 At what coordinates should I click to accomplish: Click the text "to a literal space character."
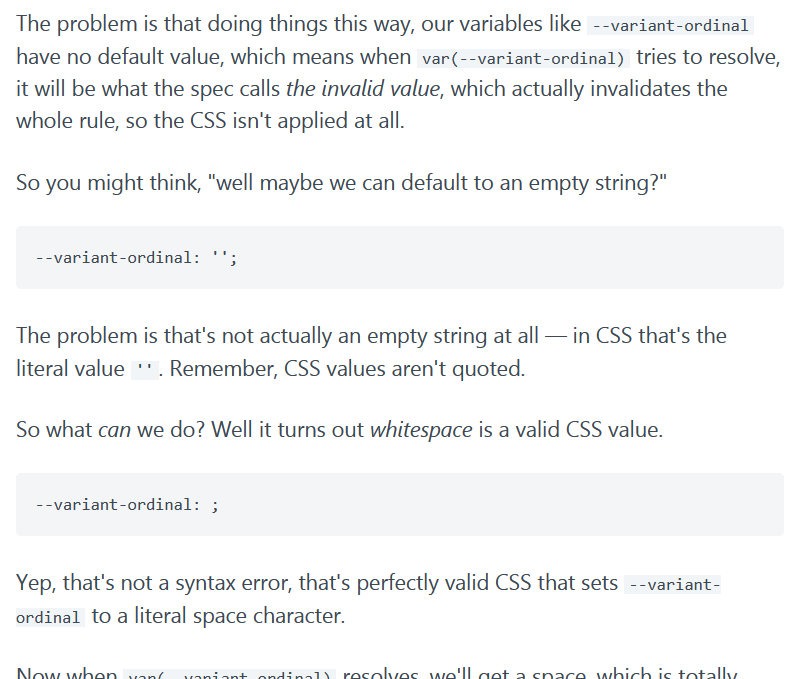[218, 616]
